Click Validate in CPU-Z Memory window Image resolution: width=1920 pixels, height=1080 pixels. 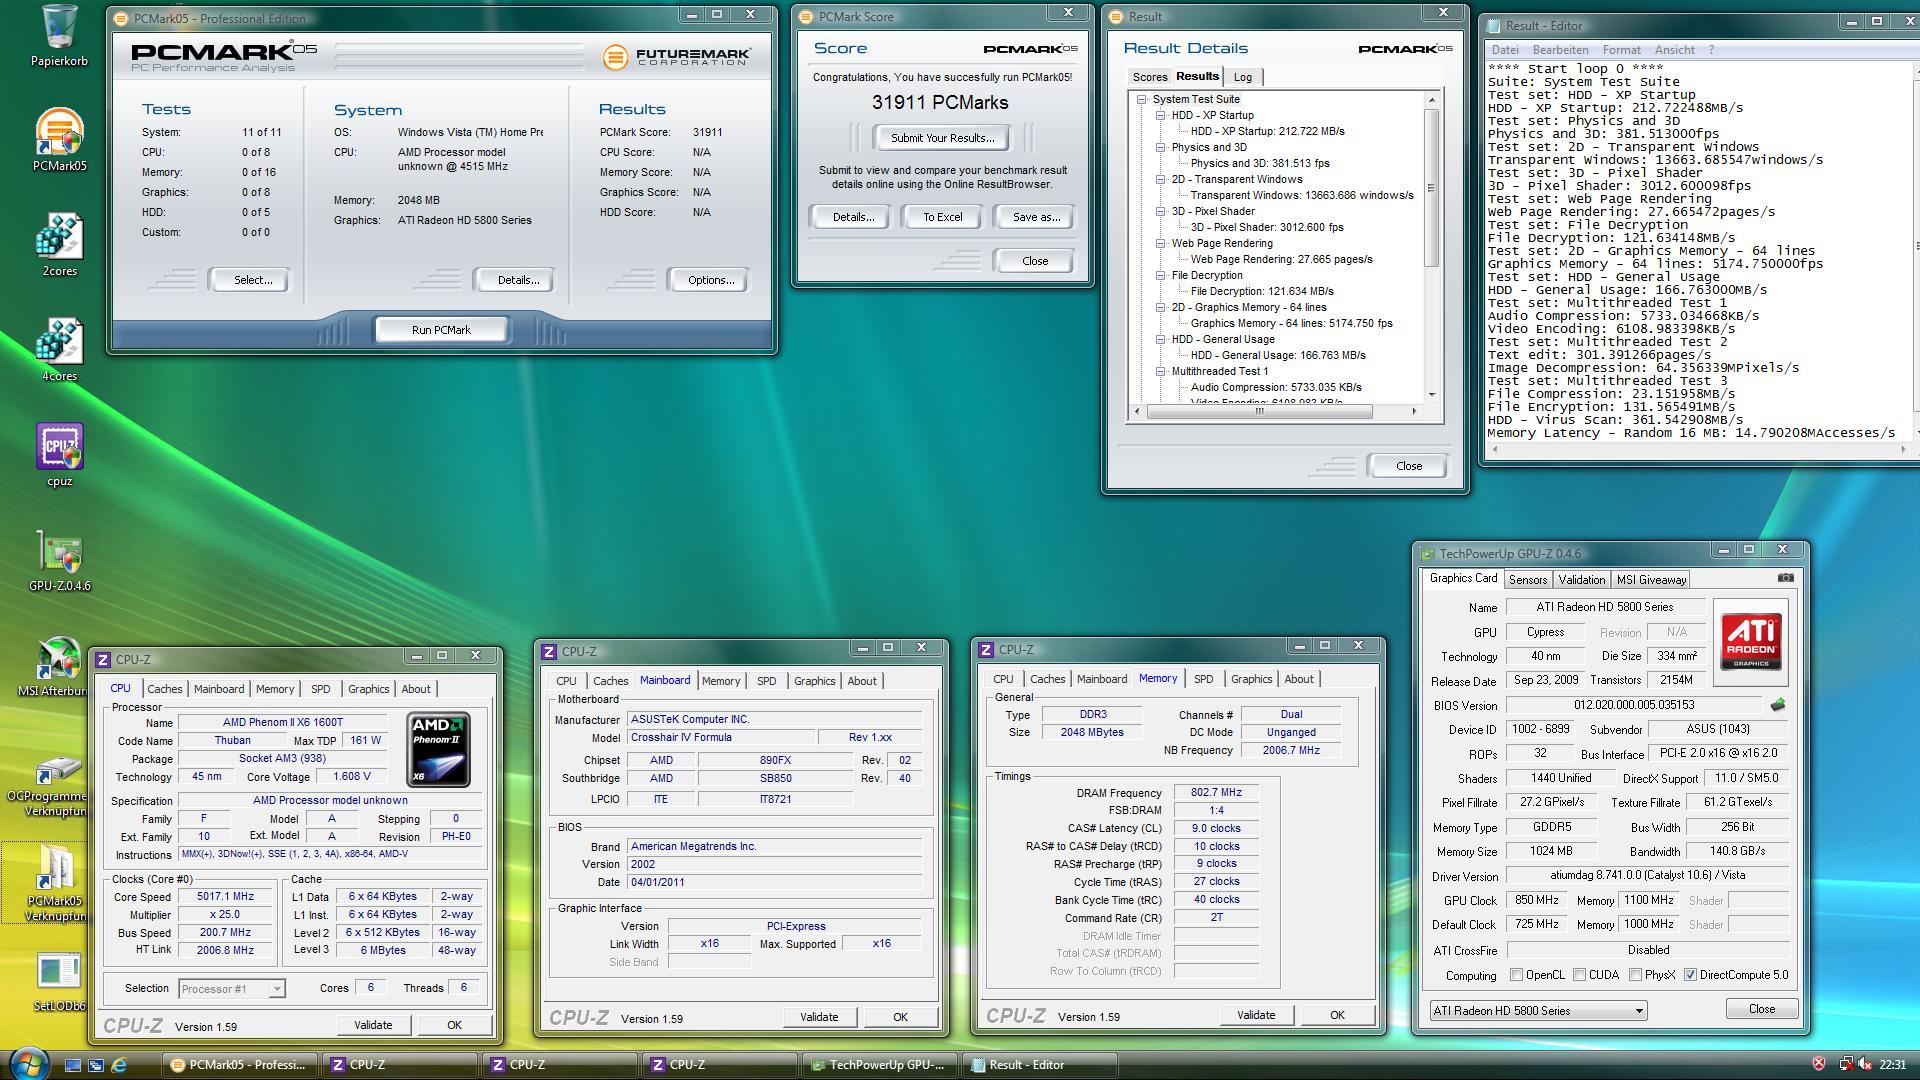pyautogui.click(x=1255, y=1015)
